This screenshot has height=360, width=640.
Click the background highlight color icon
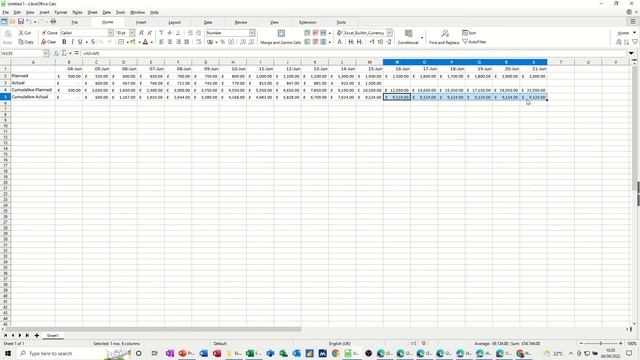click(133, 42)
